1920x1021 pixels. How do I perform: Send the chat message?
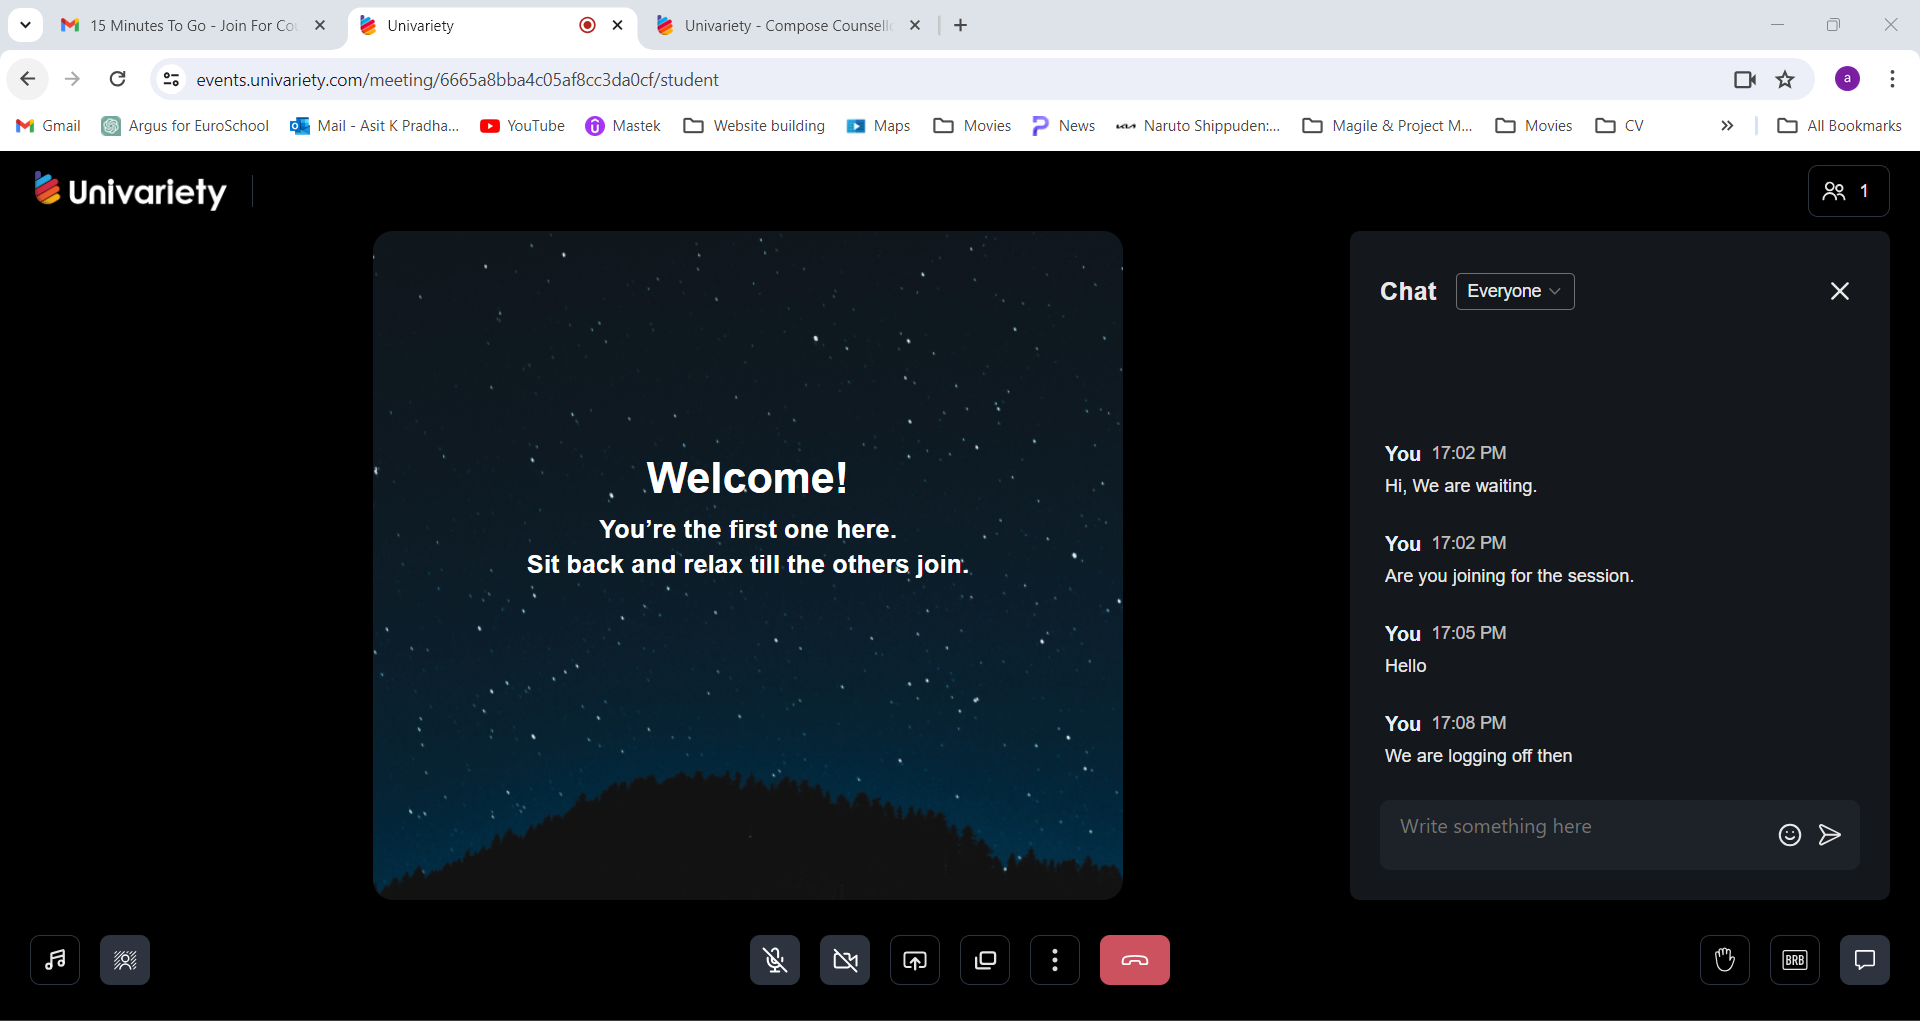coord(1830,835)
